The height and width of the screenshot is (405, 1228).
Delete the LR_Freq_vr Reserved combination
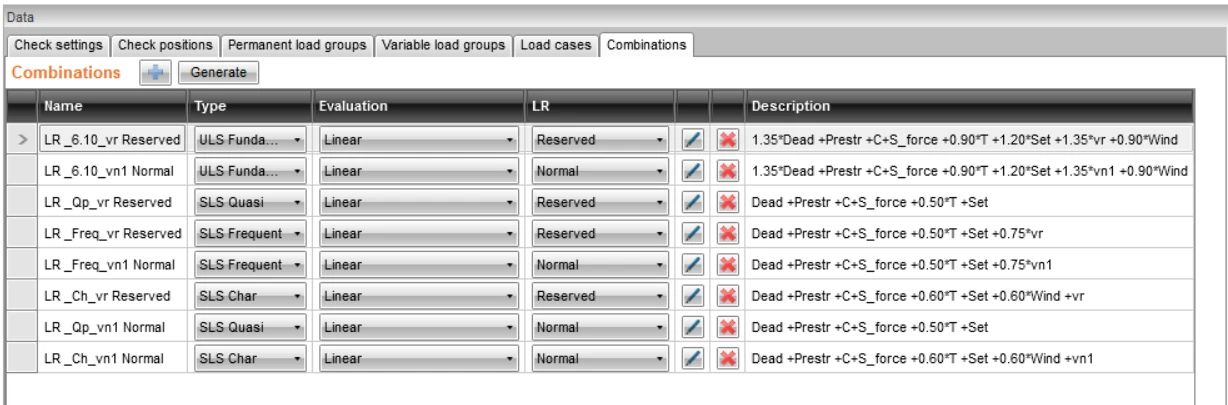(x=726, y=234)
